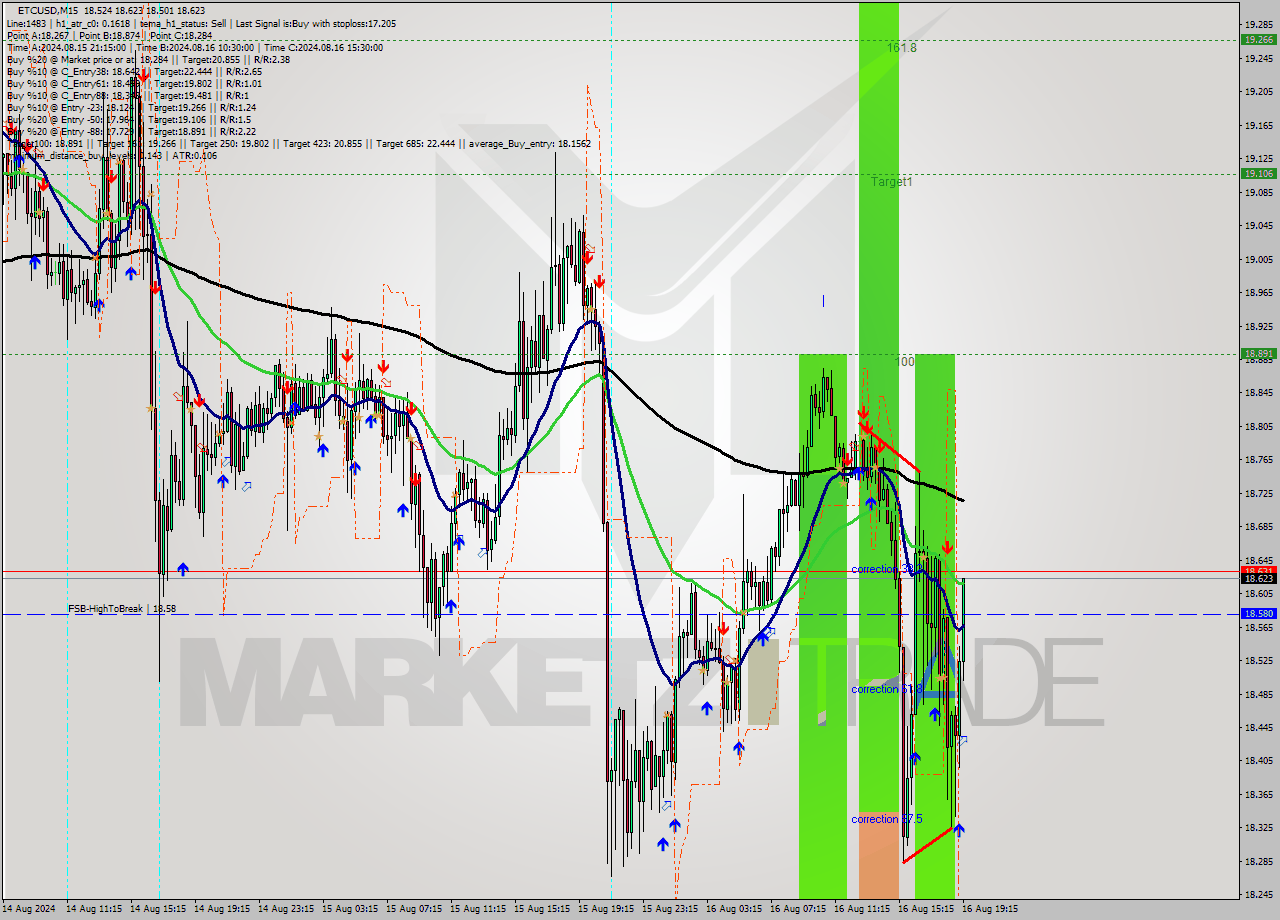Click '16 Aug 19:15' on time axis

[990, 909]
